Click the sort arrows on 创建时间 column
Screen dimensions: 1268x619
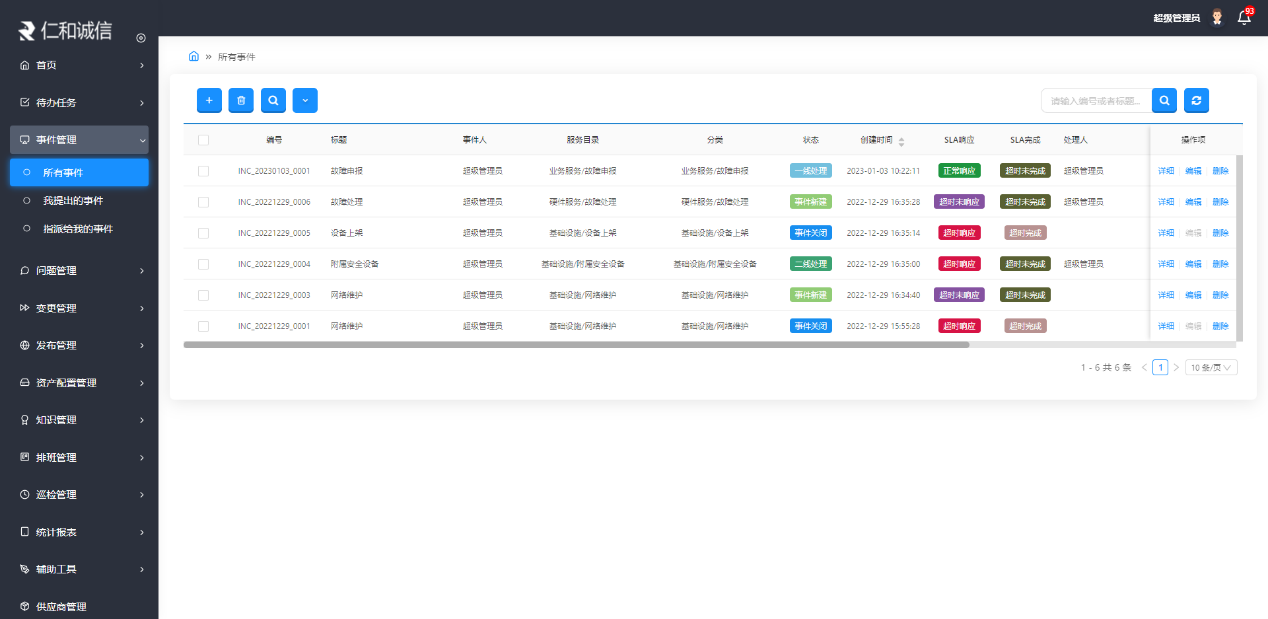901,141
